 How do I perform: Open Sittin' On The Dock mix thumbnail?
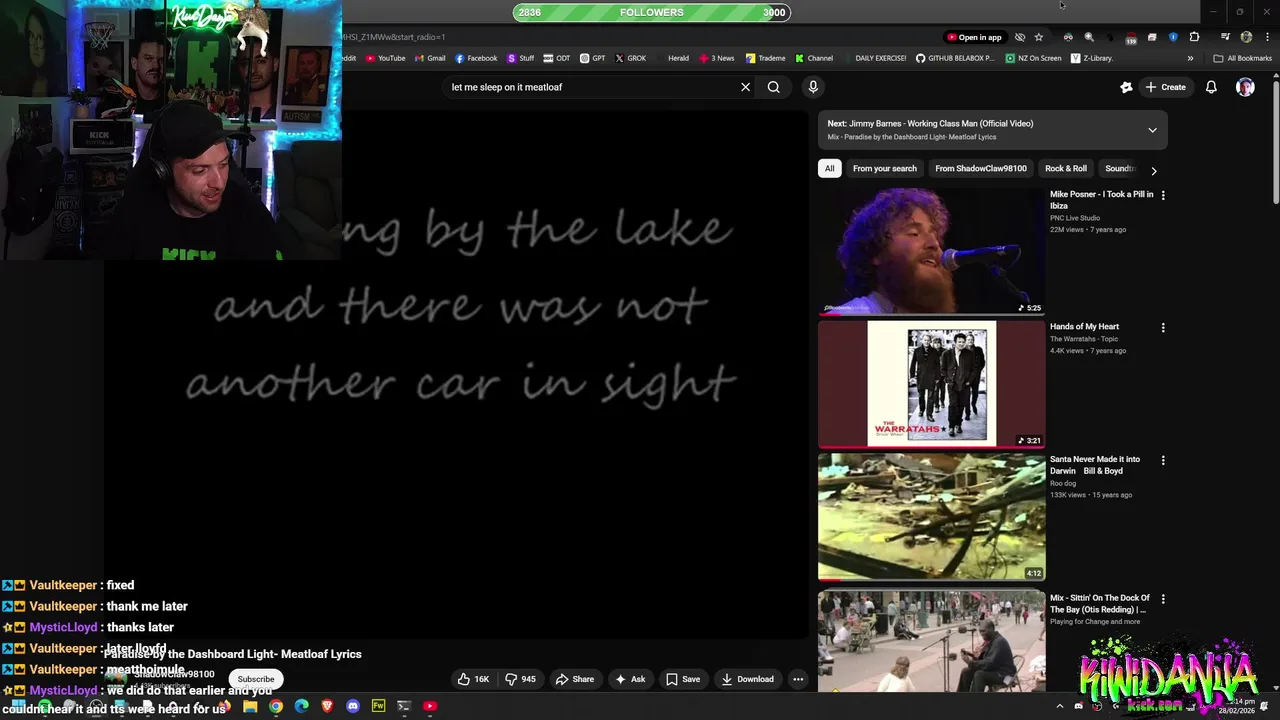(x=931, y=641)
